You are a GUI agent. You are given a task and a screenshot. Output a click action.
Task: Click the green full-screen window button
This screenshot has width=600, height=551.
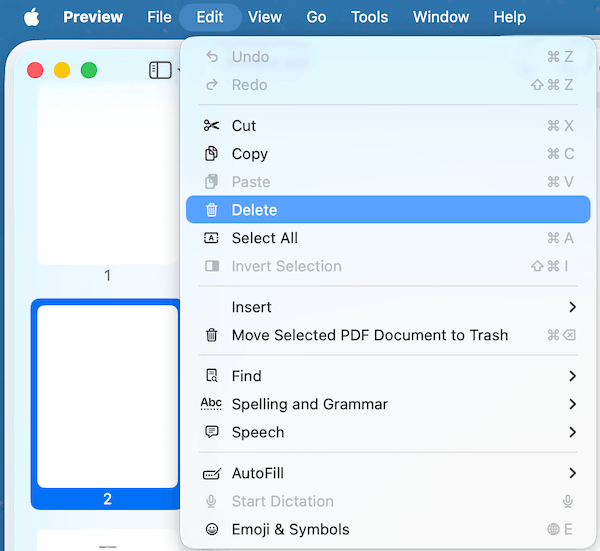89,70
